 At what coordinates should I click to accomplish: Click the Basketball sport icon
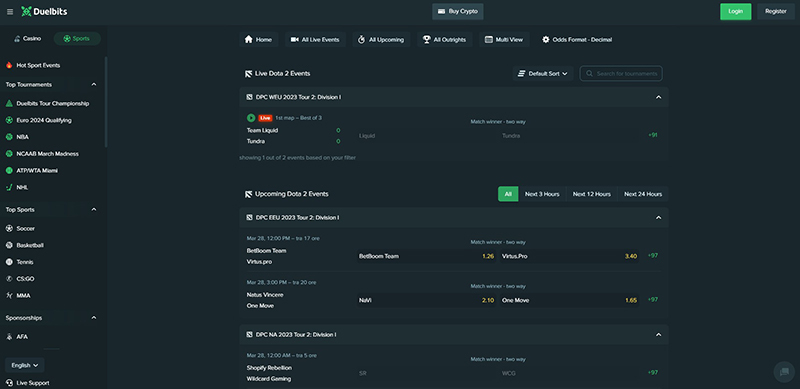pyautogui.click(x=9, y=245)
